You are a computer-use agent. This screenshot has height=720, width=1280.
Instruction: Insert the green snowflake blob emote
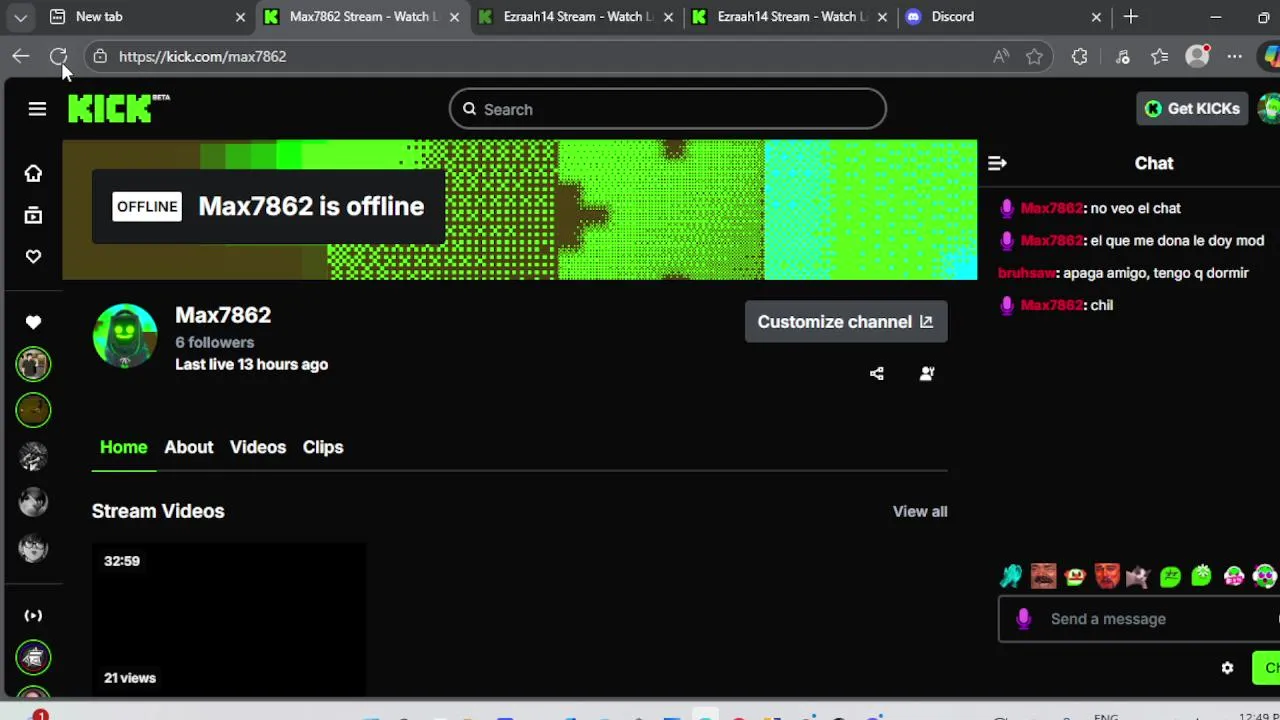(1202, 576)
